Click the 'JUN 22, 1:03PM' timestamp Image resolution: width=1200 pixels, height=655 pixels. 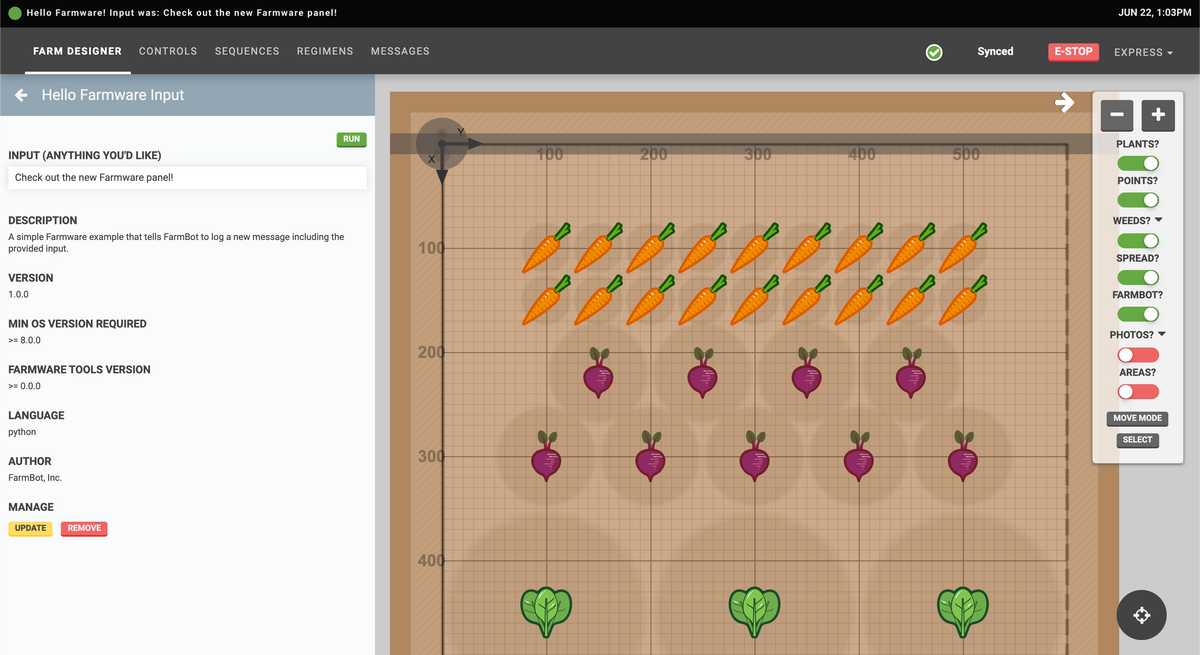[x=1154, y=12]
